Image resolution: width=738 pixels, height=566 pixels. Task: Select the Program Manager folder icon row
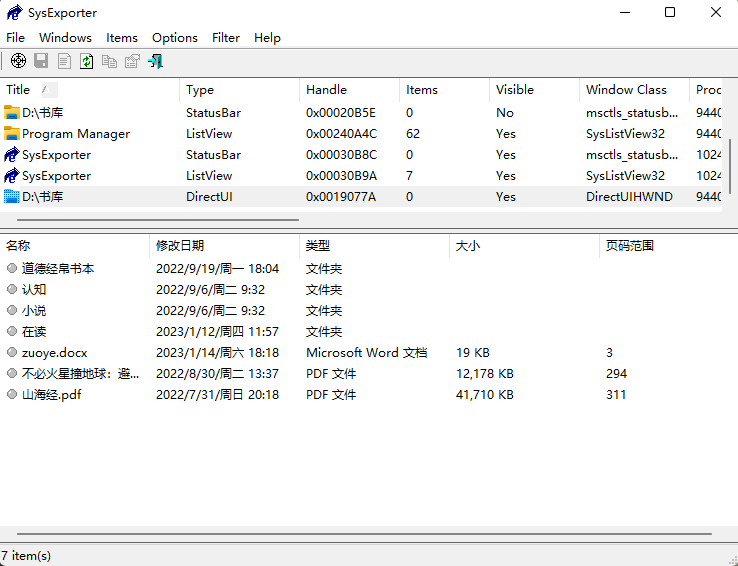(75, 134)
